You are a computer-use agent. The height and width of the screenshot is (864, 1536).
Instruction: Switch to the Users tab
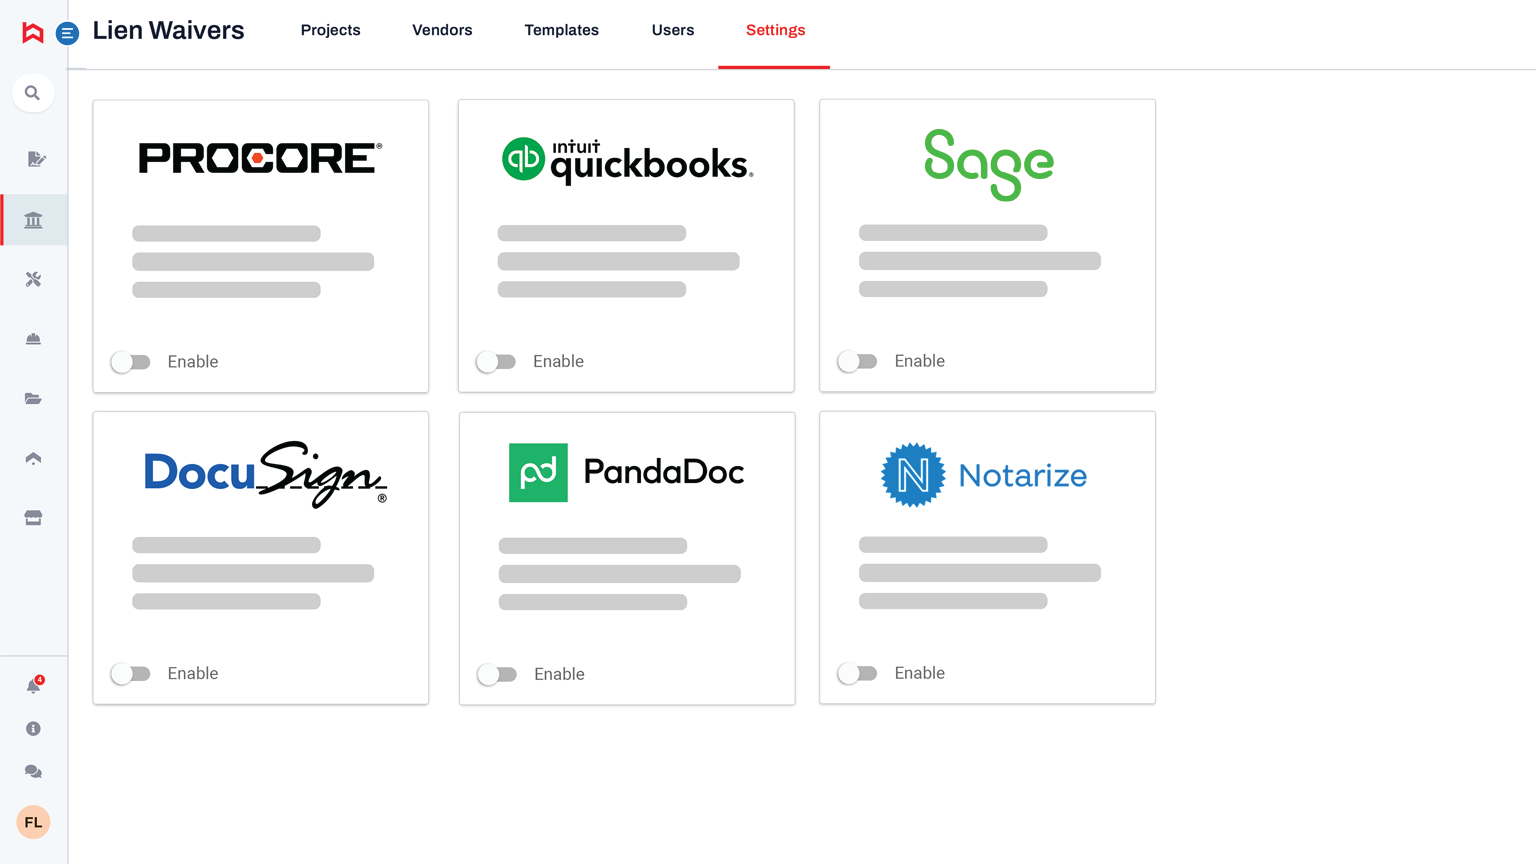[673, 30]
